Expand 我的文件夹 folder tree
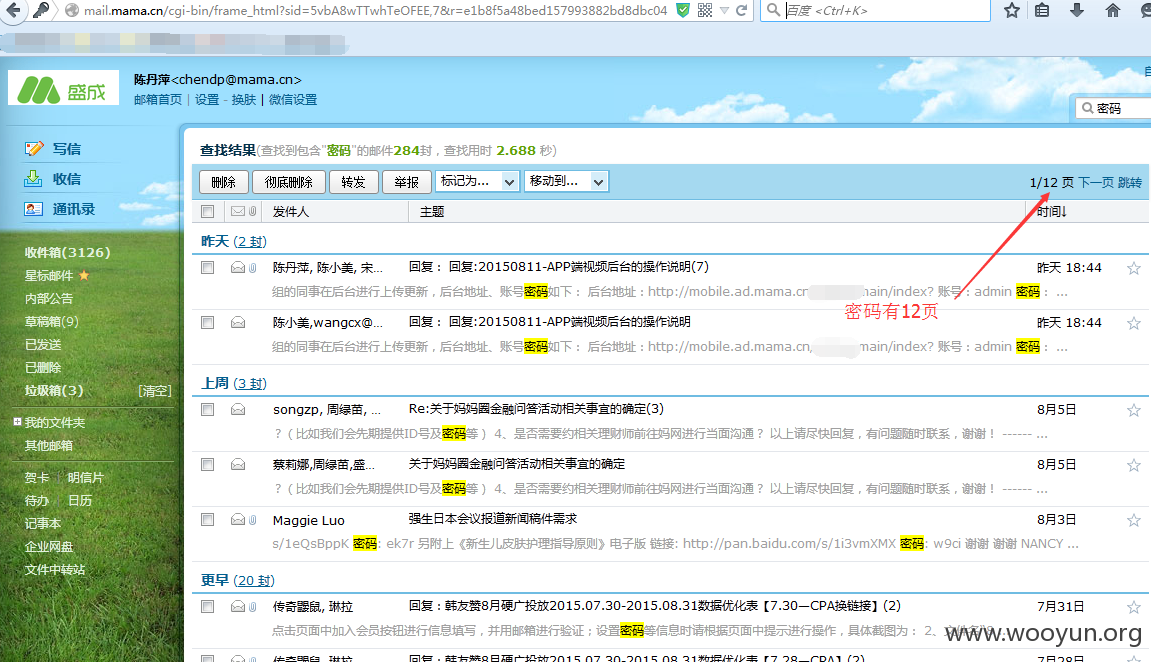The width and height of the screenshot is (1151, 662). 17,421
